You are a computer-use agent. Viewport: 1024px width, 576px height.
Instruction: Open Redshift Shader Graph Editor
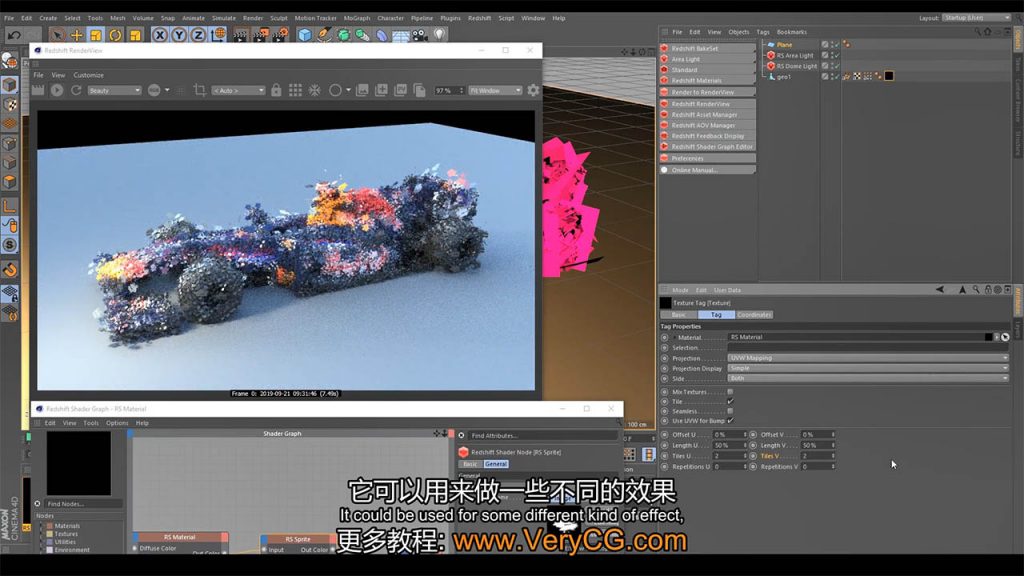pyautogui.click(x=707, y=147)
